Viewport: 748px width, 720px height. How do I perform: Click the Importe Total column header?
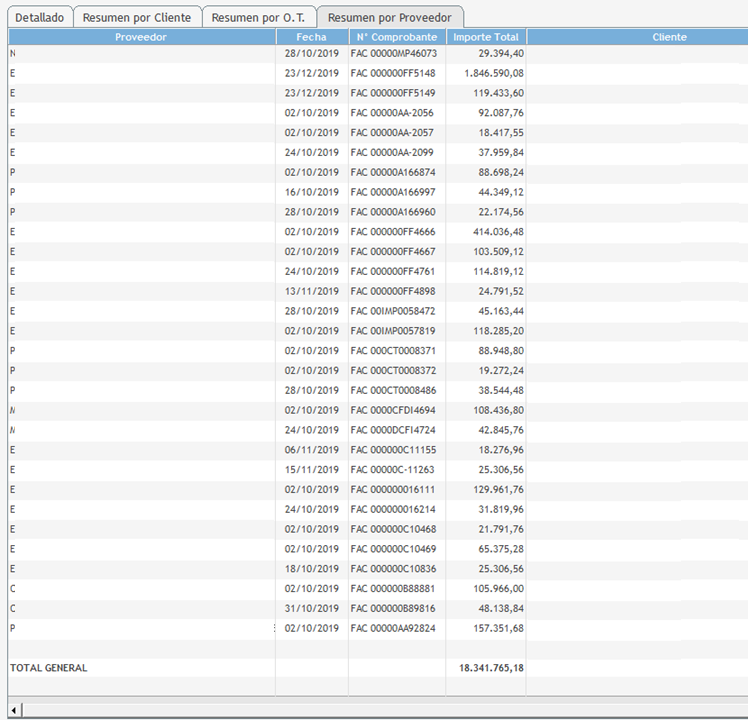(485, 37)
